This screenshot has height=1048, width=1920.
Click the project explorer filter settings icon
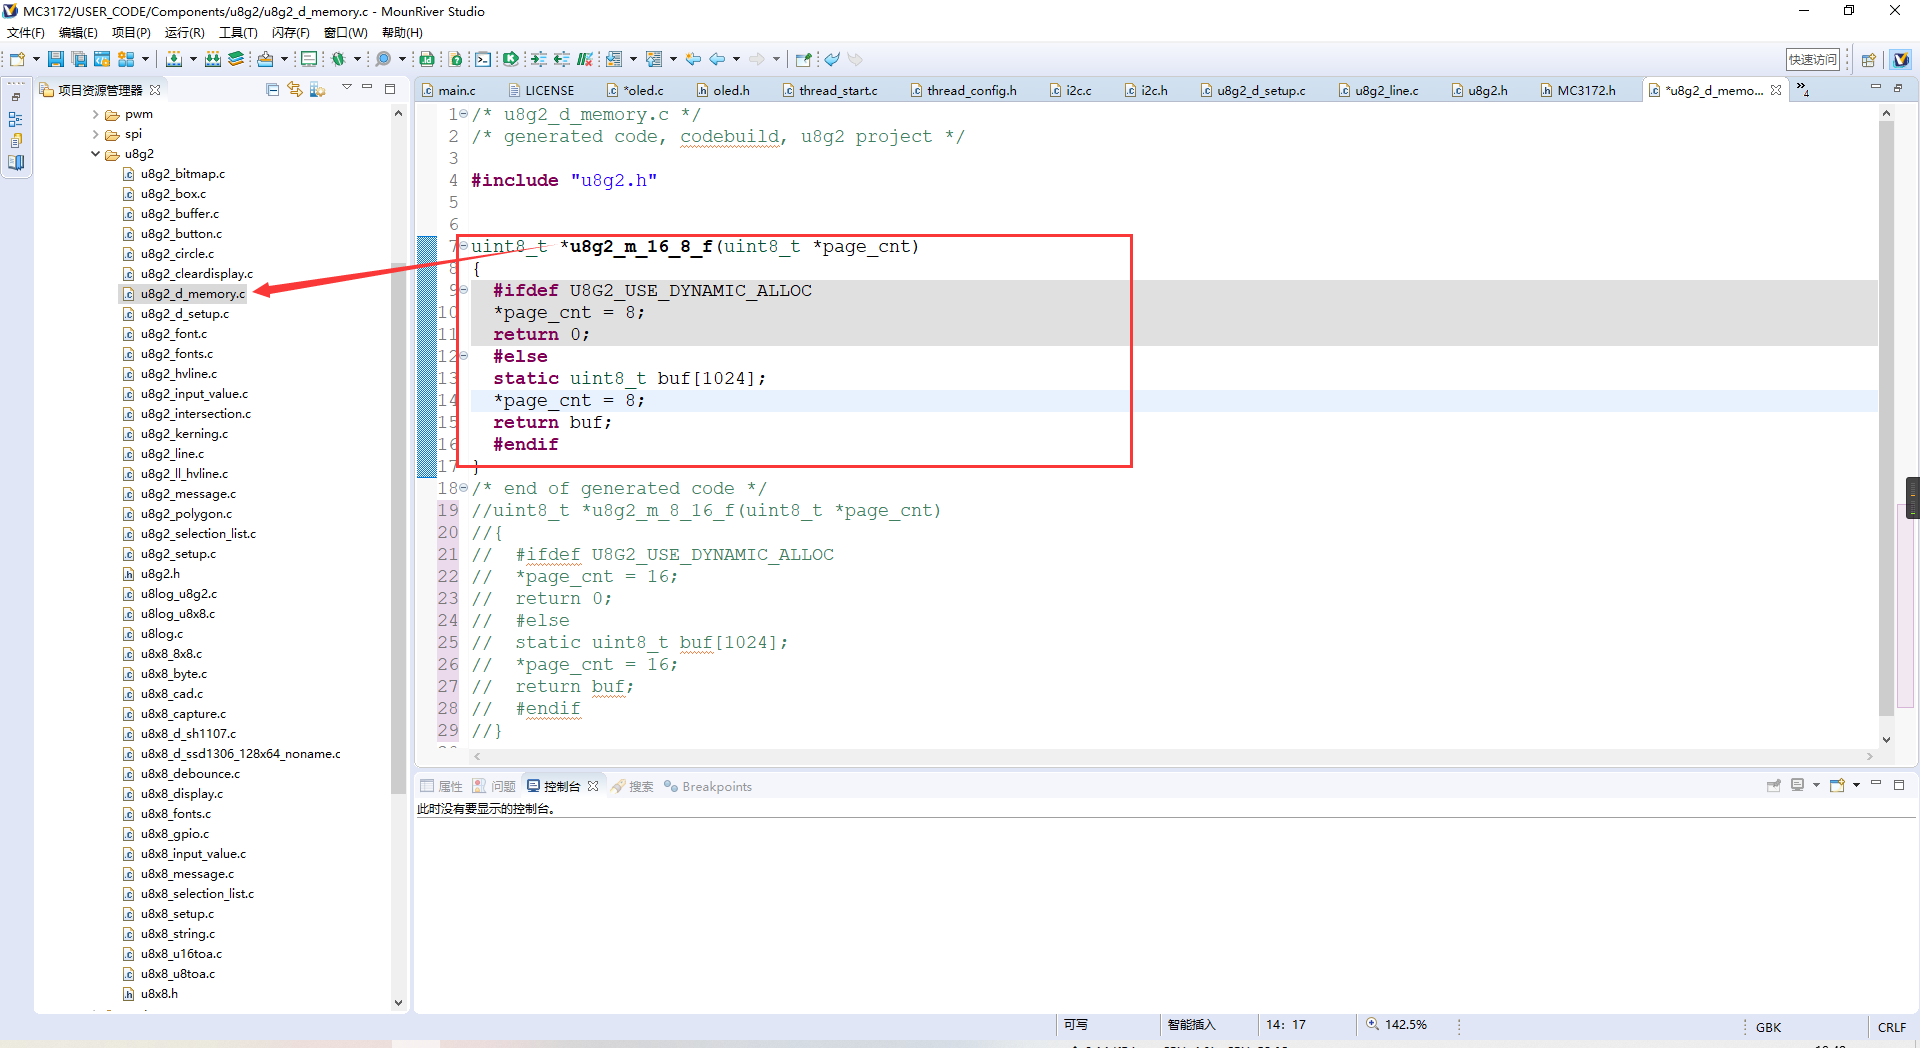[x=318, y=89]
